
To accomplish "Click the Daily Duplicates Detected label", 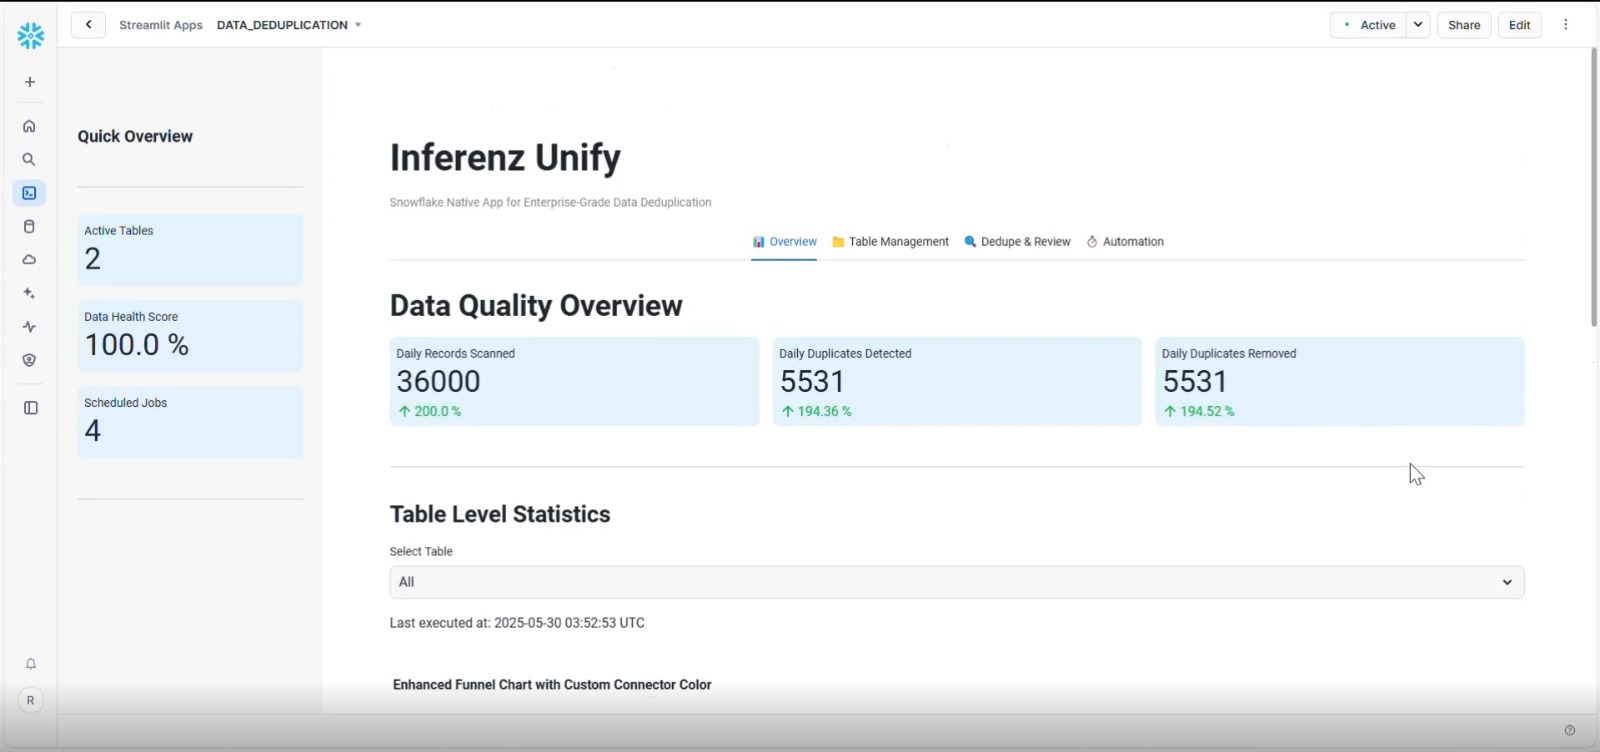I will coord(845,354).
